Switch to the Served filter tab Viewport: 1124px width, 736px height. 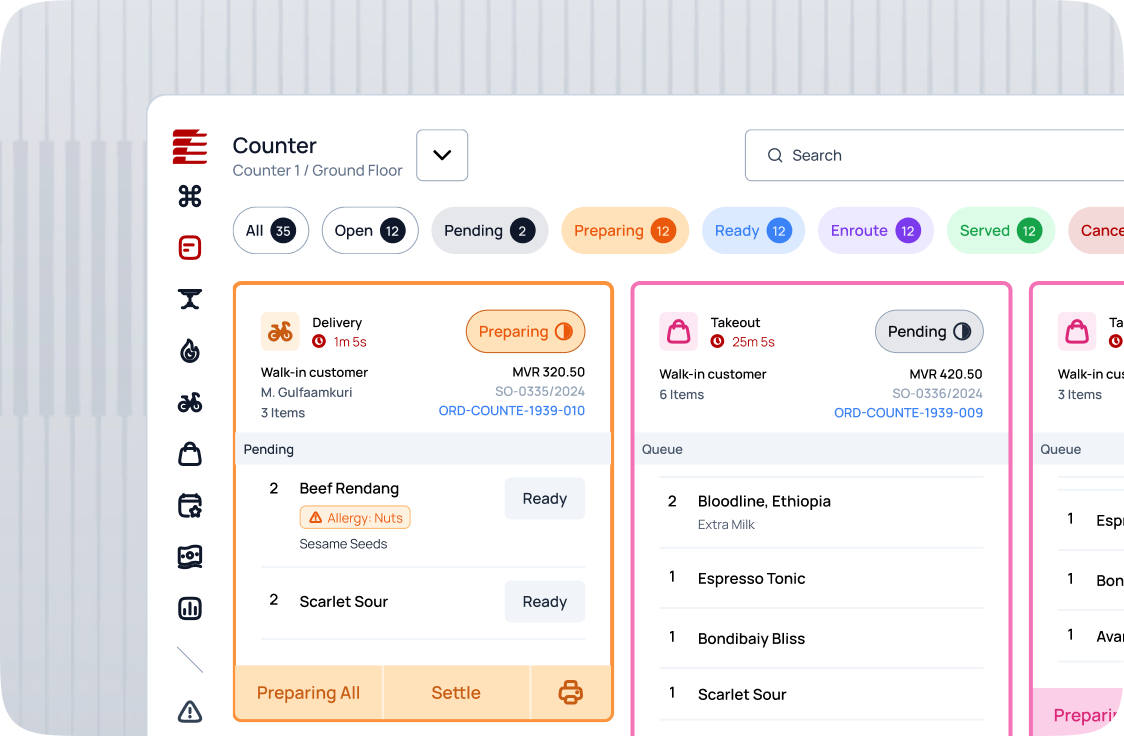click(x=1001, y=231)
